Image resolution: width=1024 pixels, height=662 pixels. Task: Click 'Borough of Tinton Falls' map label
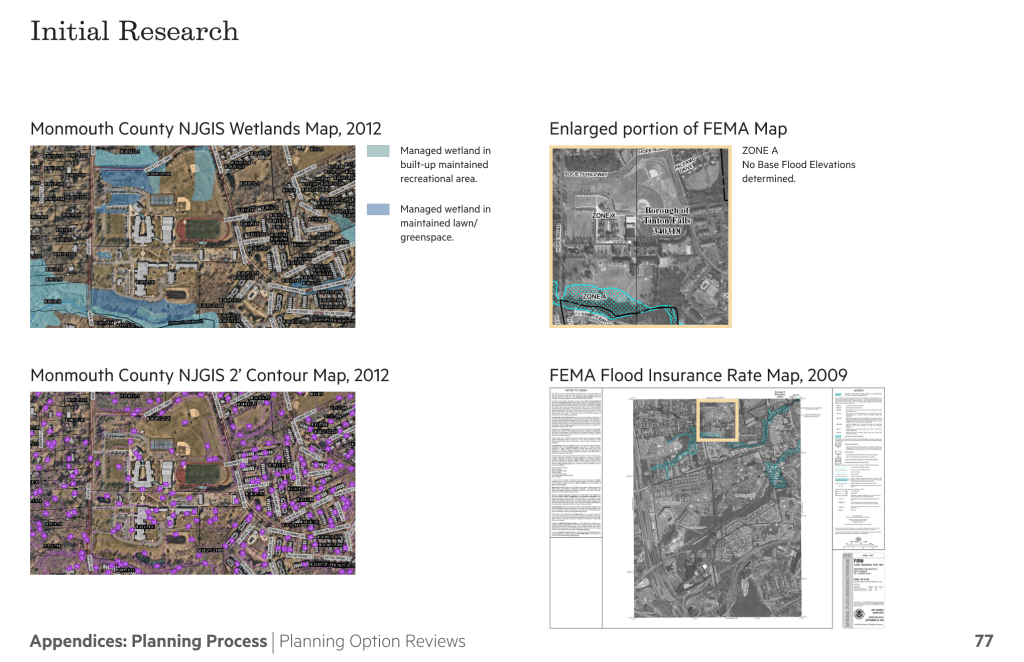click(667, 221)
